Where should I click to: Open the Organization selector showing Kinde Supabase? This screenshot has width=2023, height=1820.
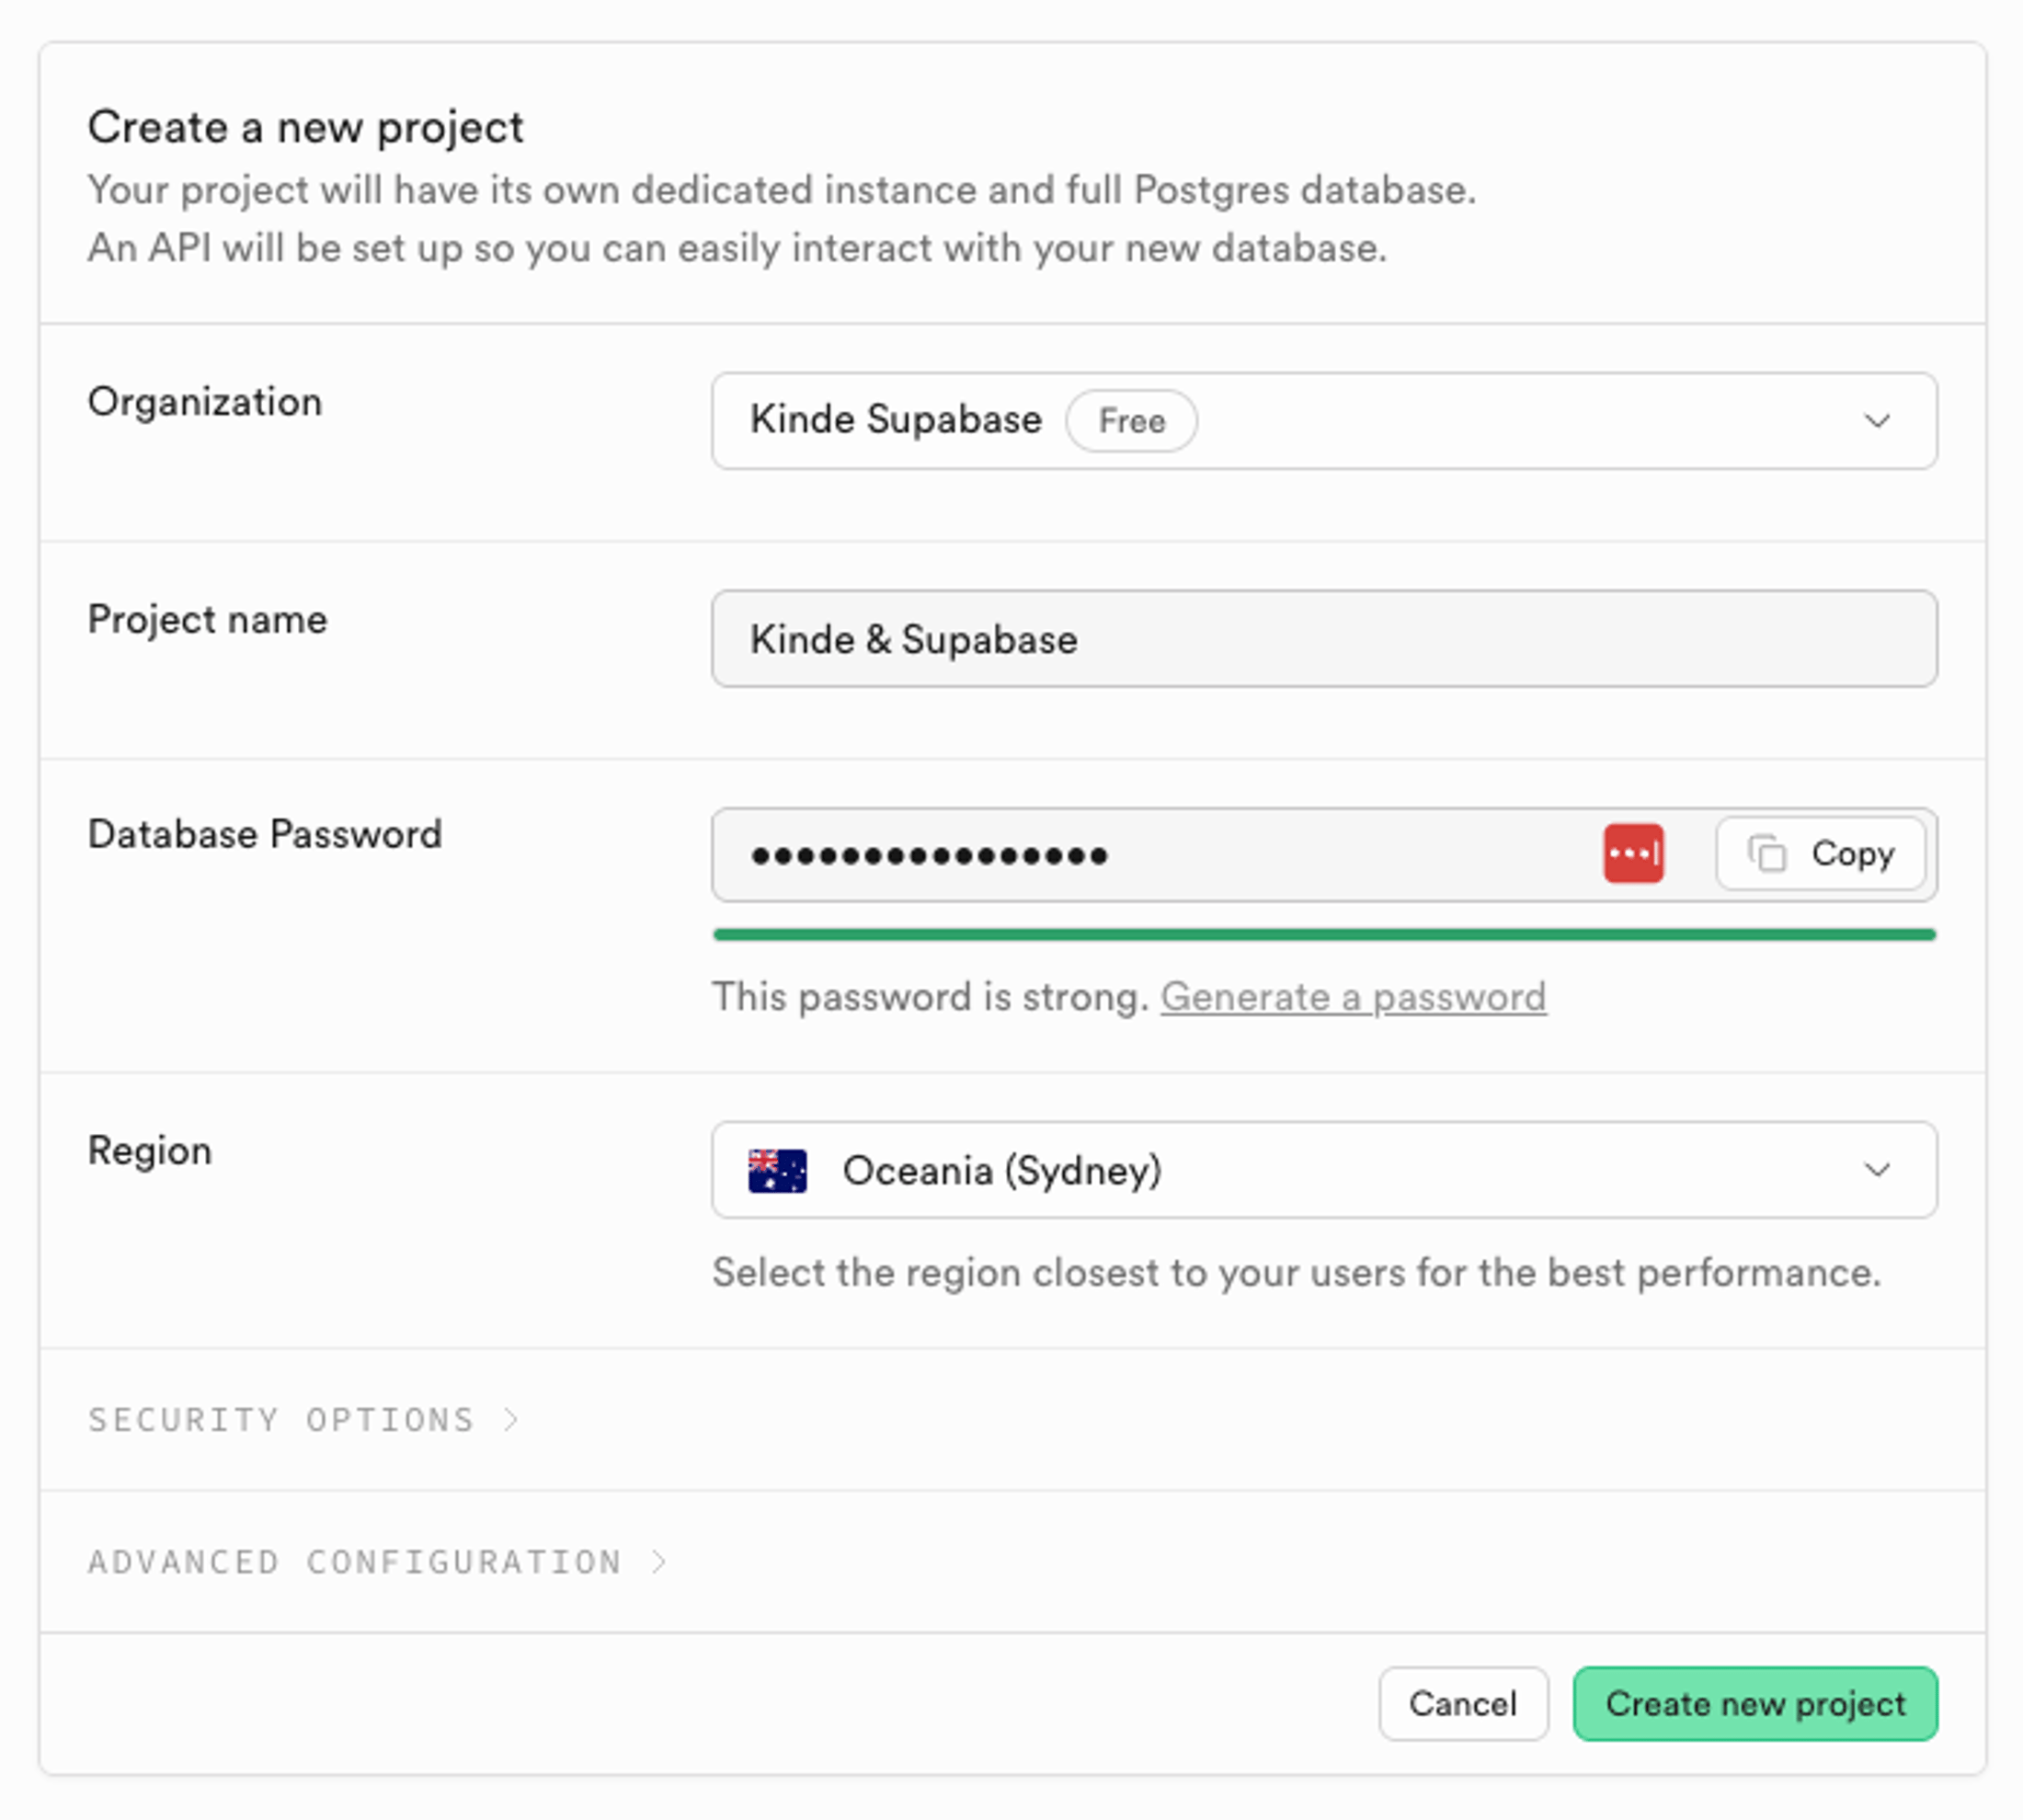pos(1325,421)
